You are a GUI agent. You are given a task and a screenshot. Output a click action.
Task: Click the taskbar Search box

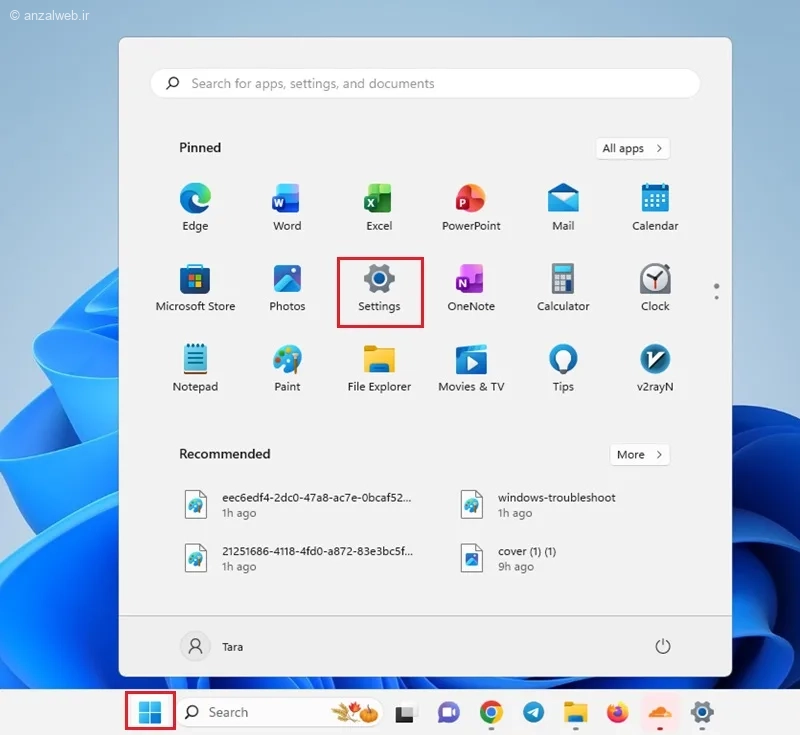[281, 712]
